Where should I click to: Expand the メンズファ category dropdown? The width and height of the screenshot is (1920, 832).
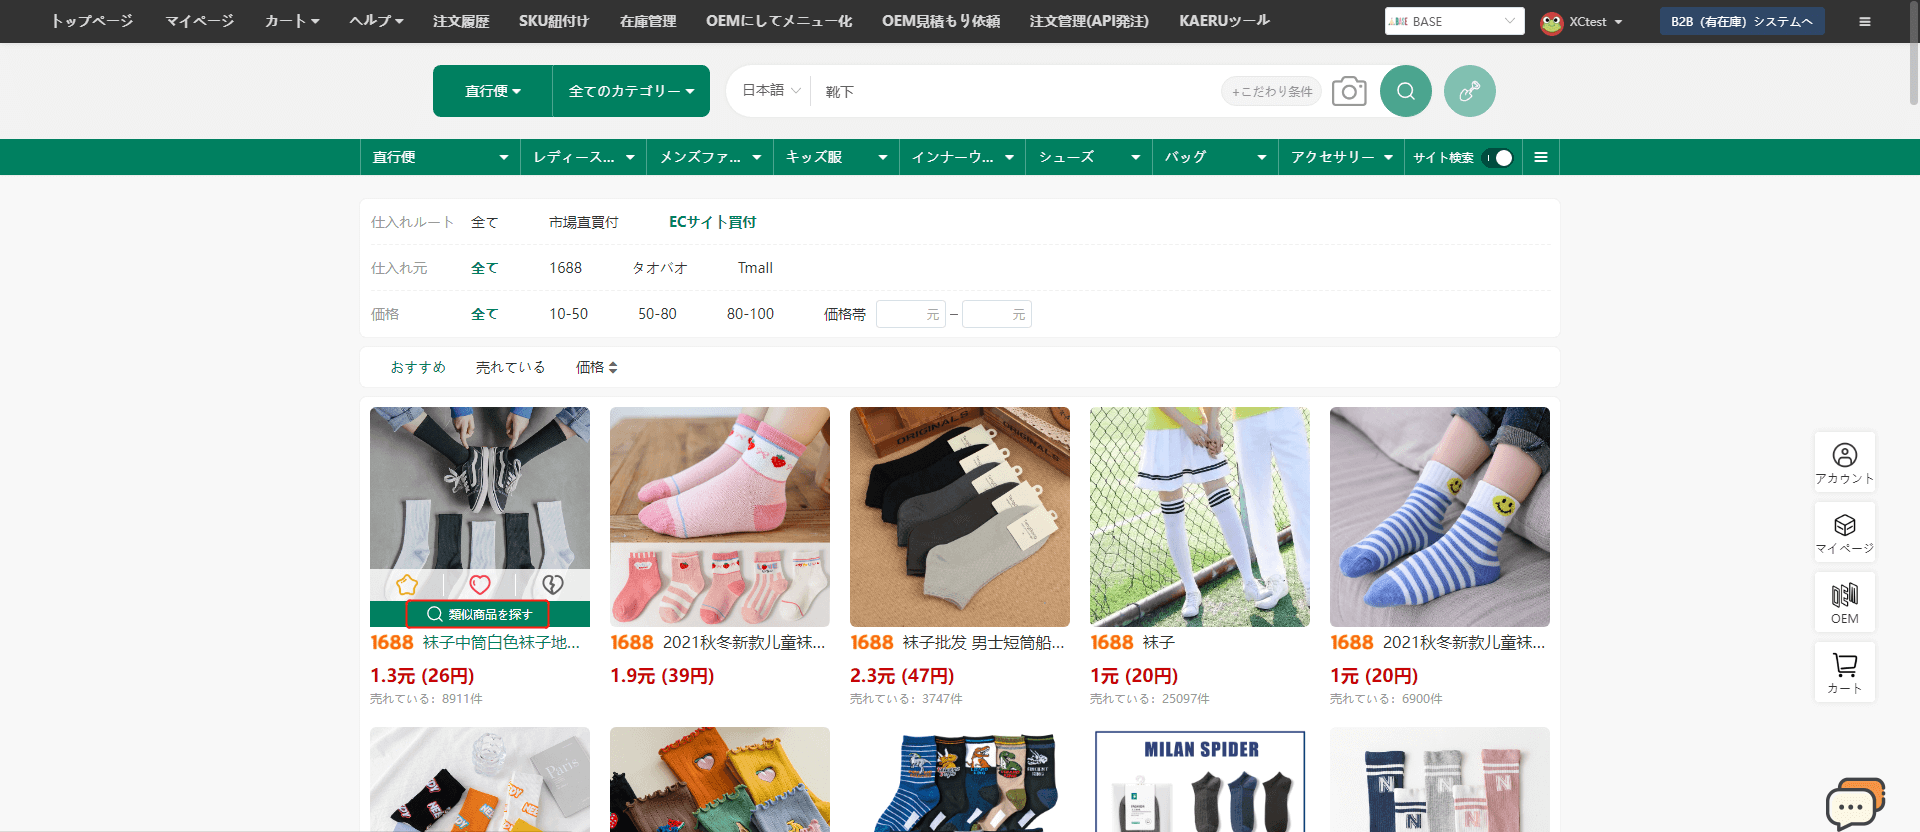710,157
